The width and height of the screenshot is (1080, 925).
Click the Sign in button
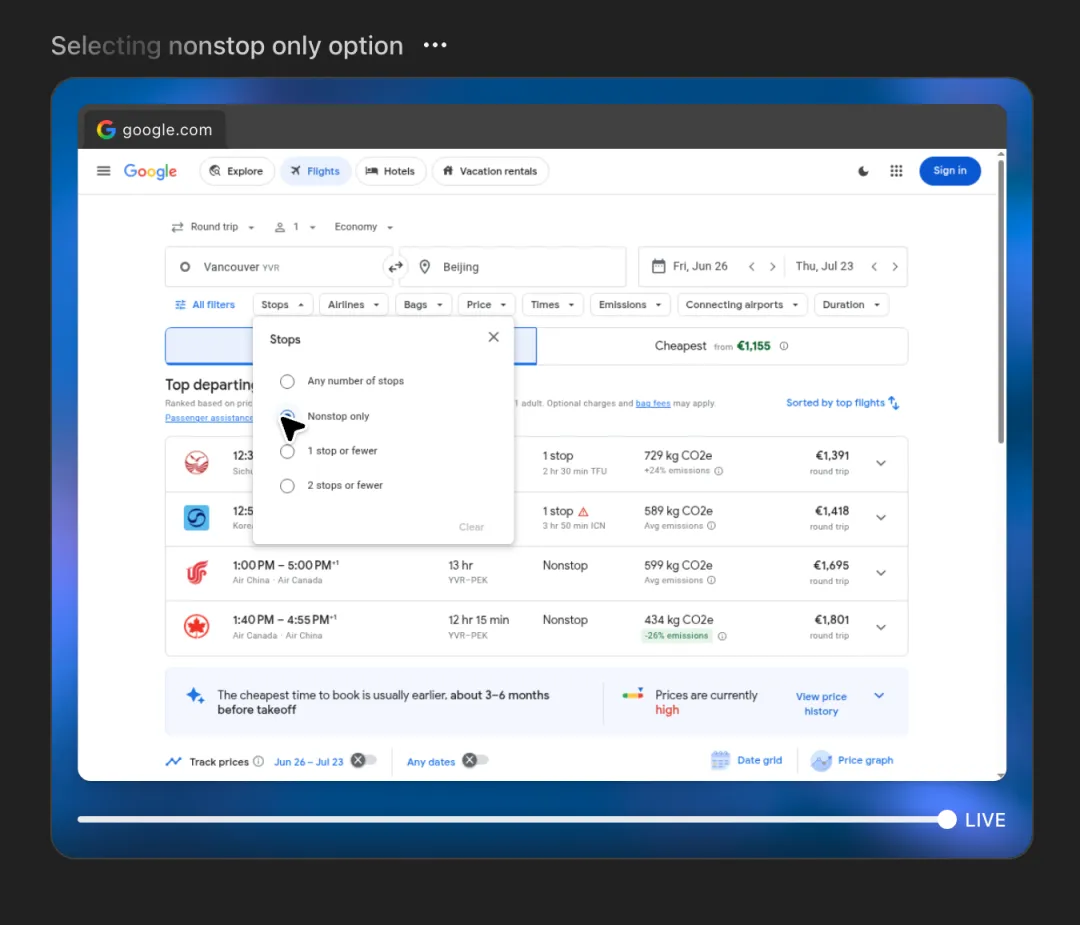point(950,171)
